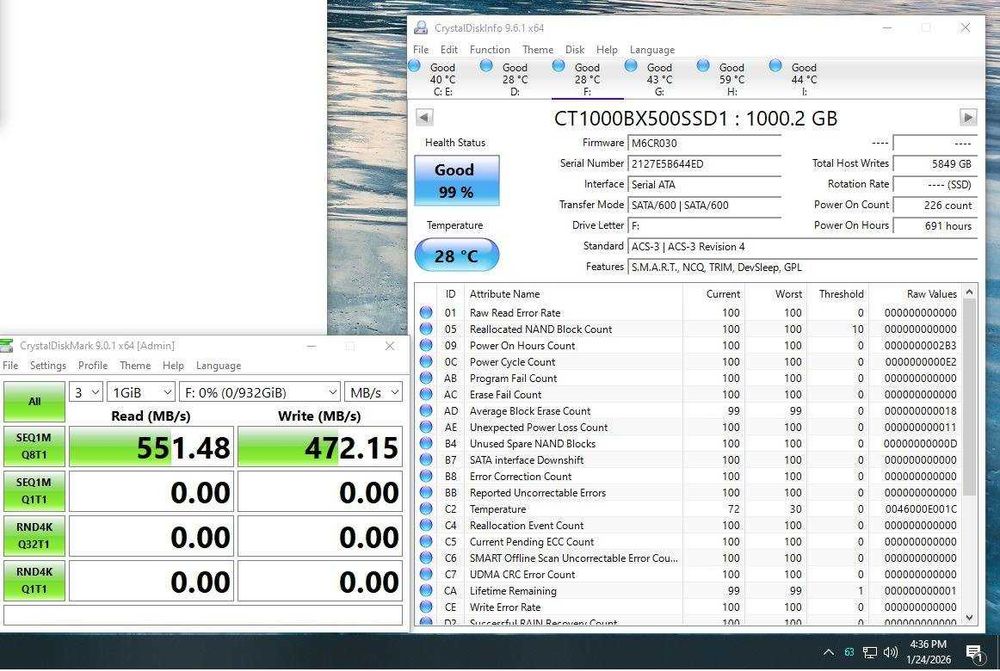Click the empty comment box below benchmark results
The image size is (1000, 671).
203,615
